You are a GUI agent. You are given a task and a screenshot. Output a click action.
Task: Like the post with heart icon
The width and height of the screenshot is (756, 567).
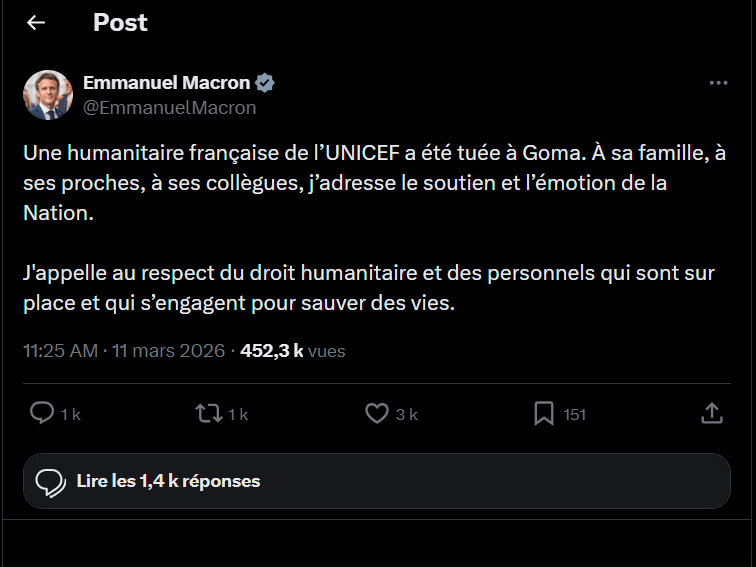[x=376, y=413]
